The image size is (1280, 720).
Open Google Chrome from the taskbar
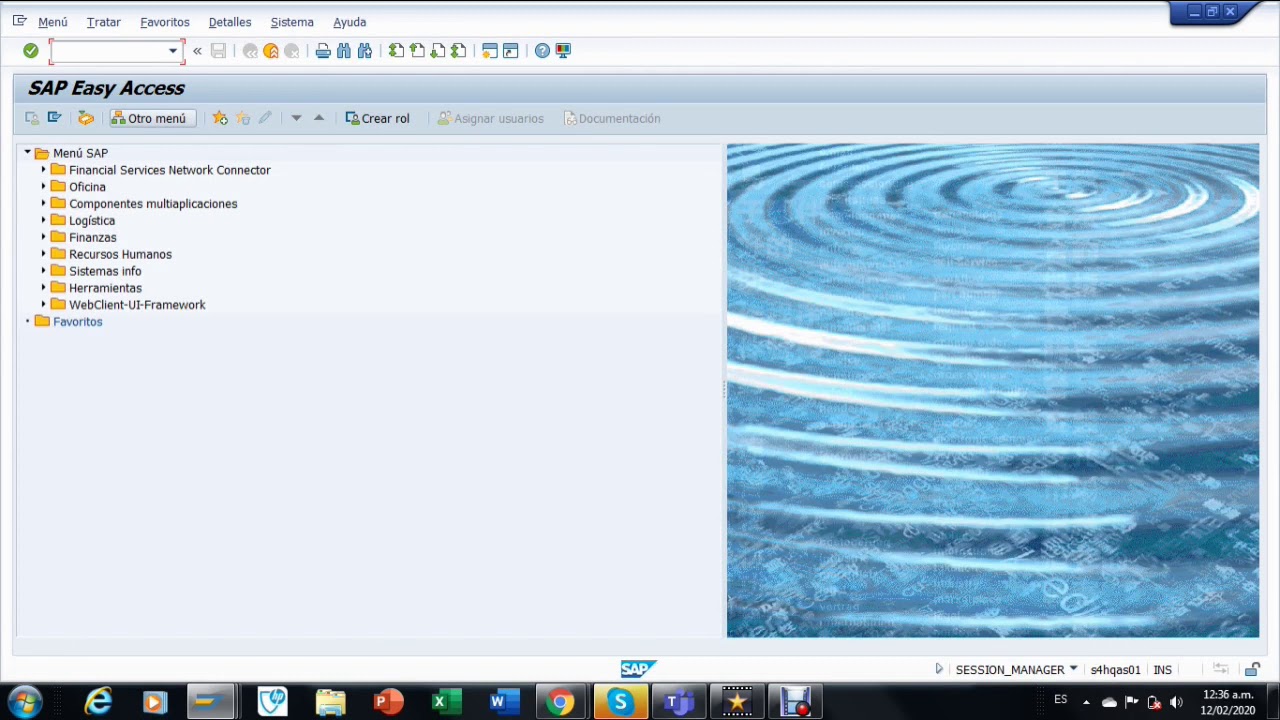(x=560, y=702)
